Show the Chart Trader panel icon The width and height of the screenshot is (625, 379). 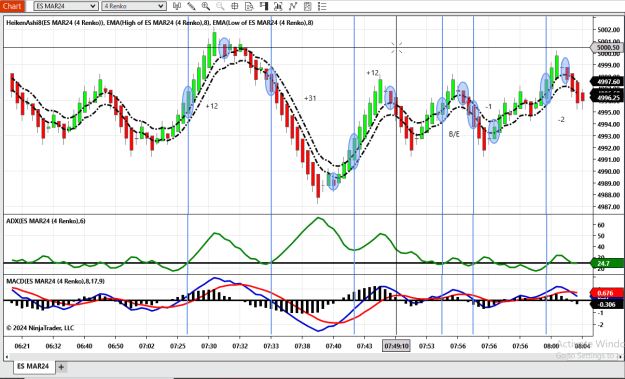click(x=263, y=6)
